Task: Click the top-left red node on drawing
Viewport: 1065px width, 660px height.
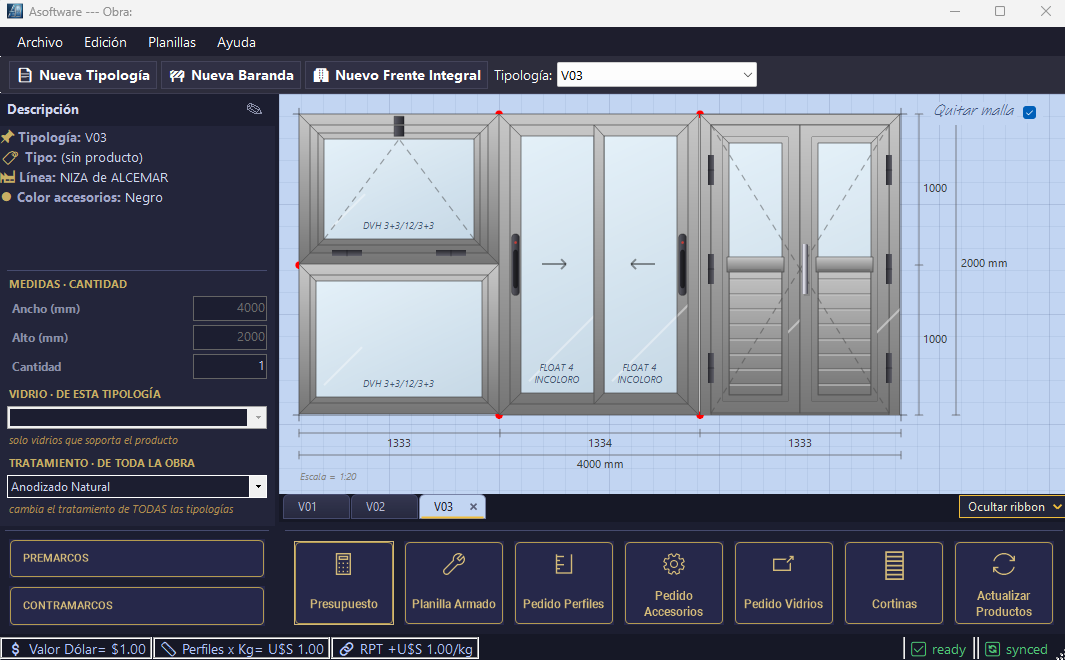Action: point(499,113)
